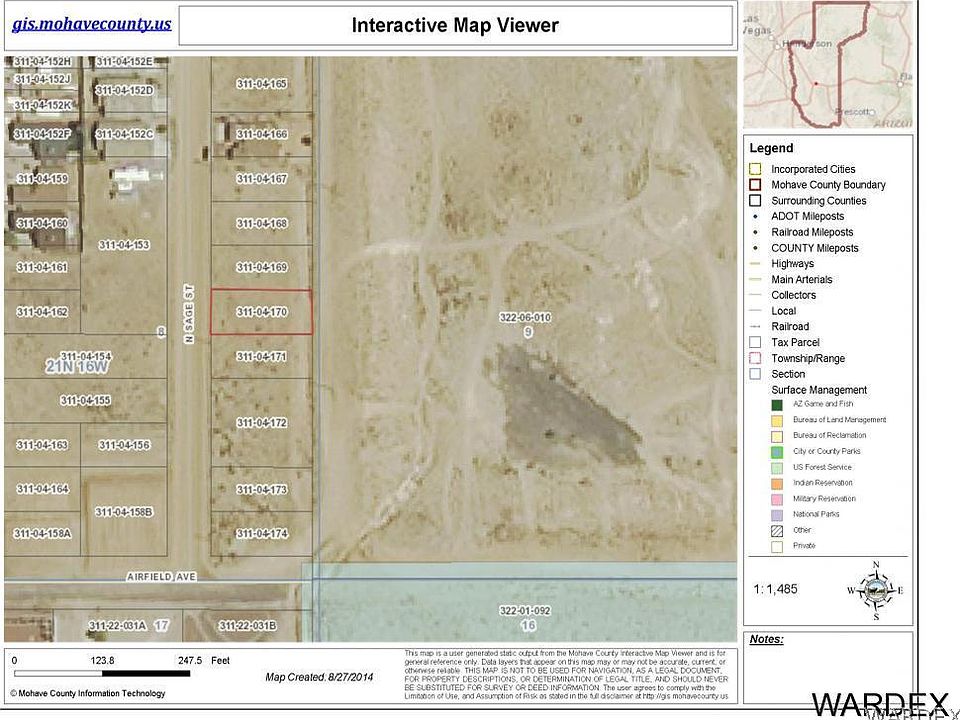The height and width of the screenshot is (720, 960).
Task: Click the Township/Range legend box
Action: pos(756,358)
